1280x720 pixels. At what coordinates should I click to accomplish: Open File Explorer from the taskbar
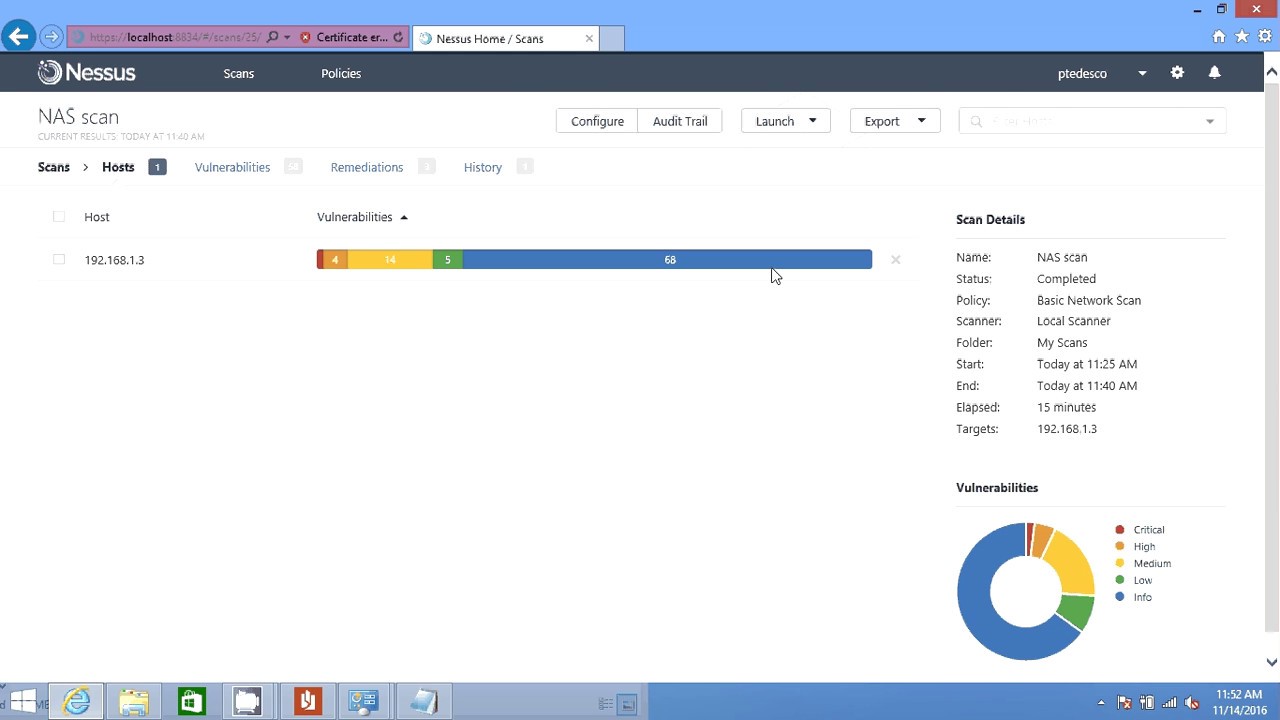coord(134,702)
